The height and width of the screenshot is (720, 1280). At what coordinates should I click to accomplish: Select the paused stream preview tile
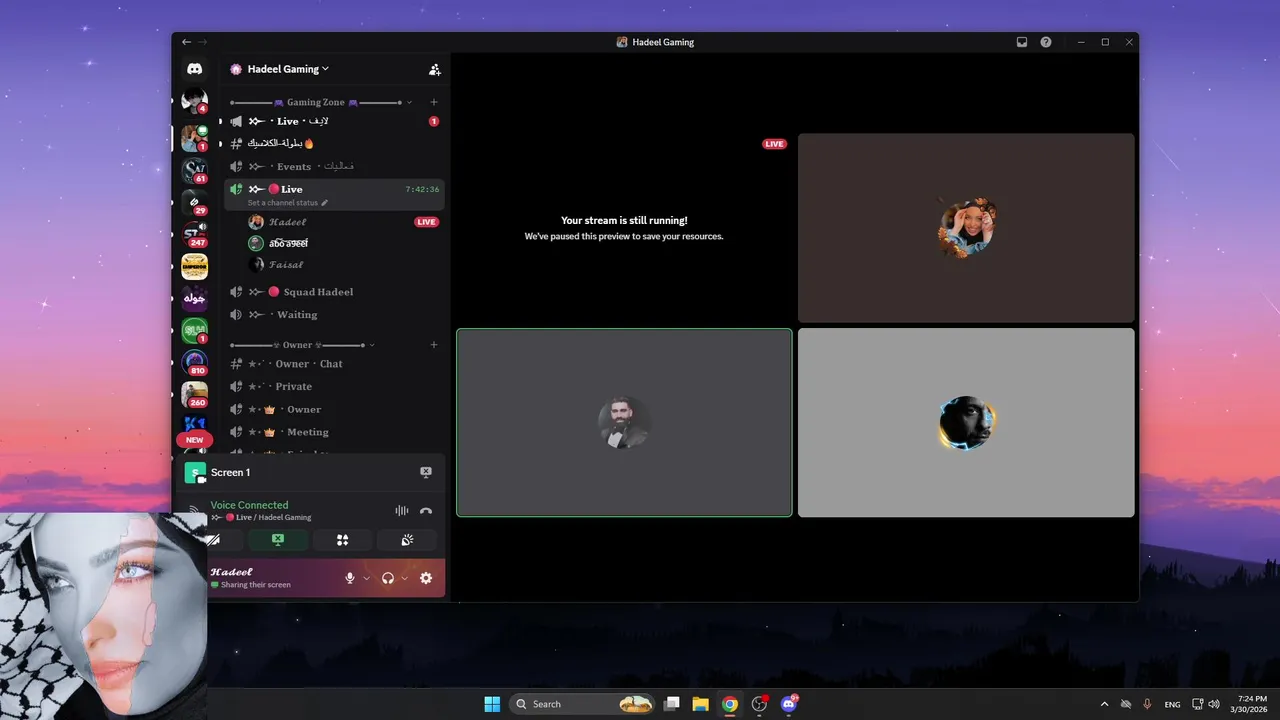coord(624,228)
